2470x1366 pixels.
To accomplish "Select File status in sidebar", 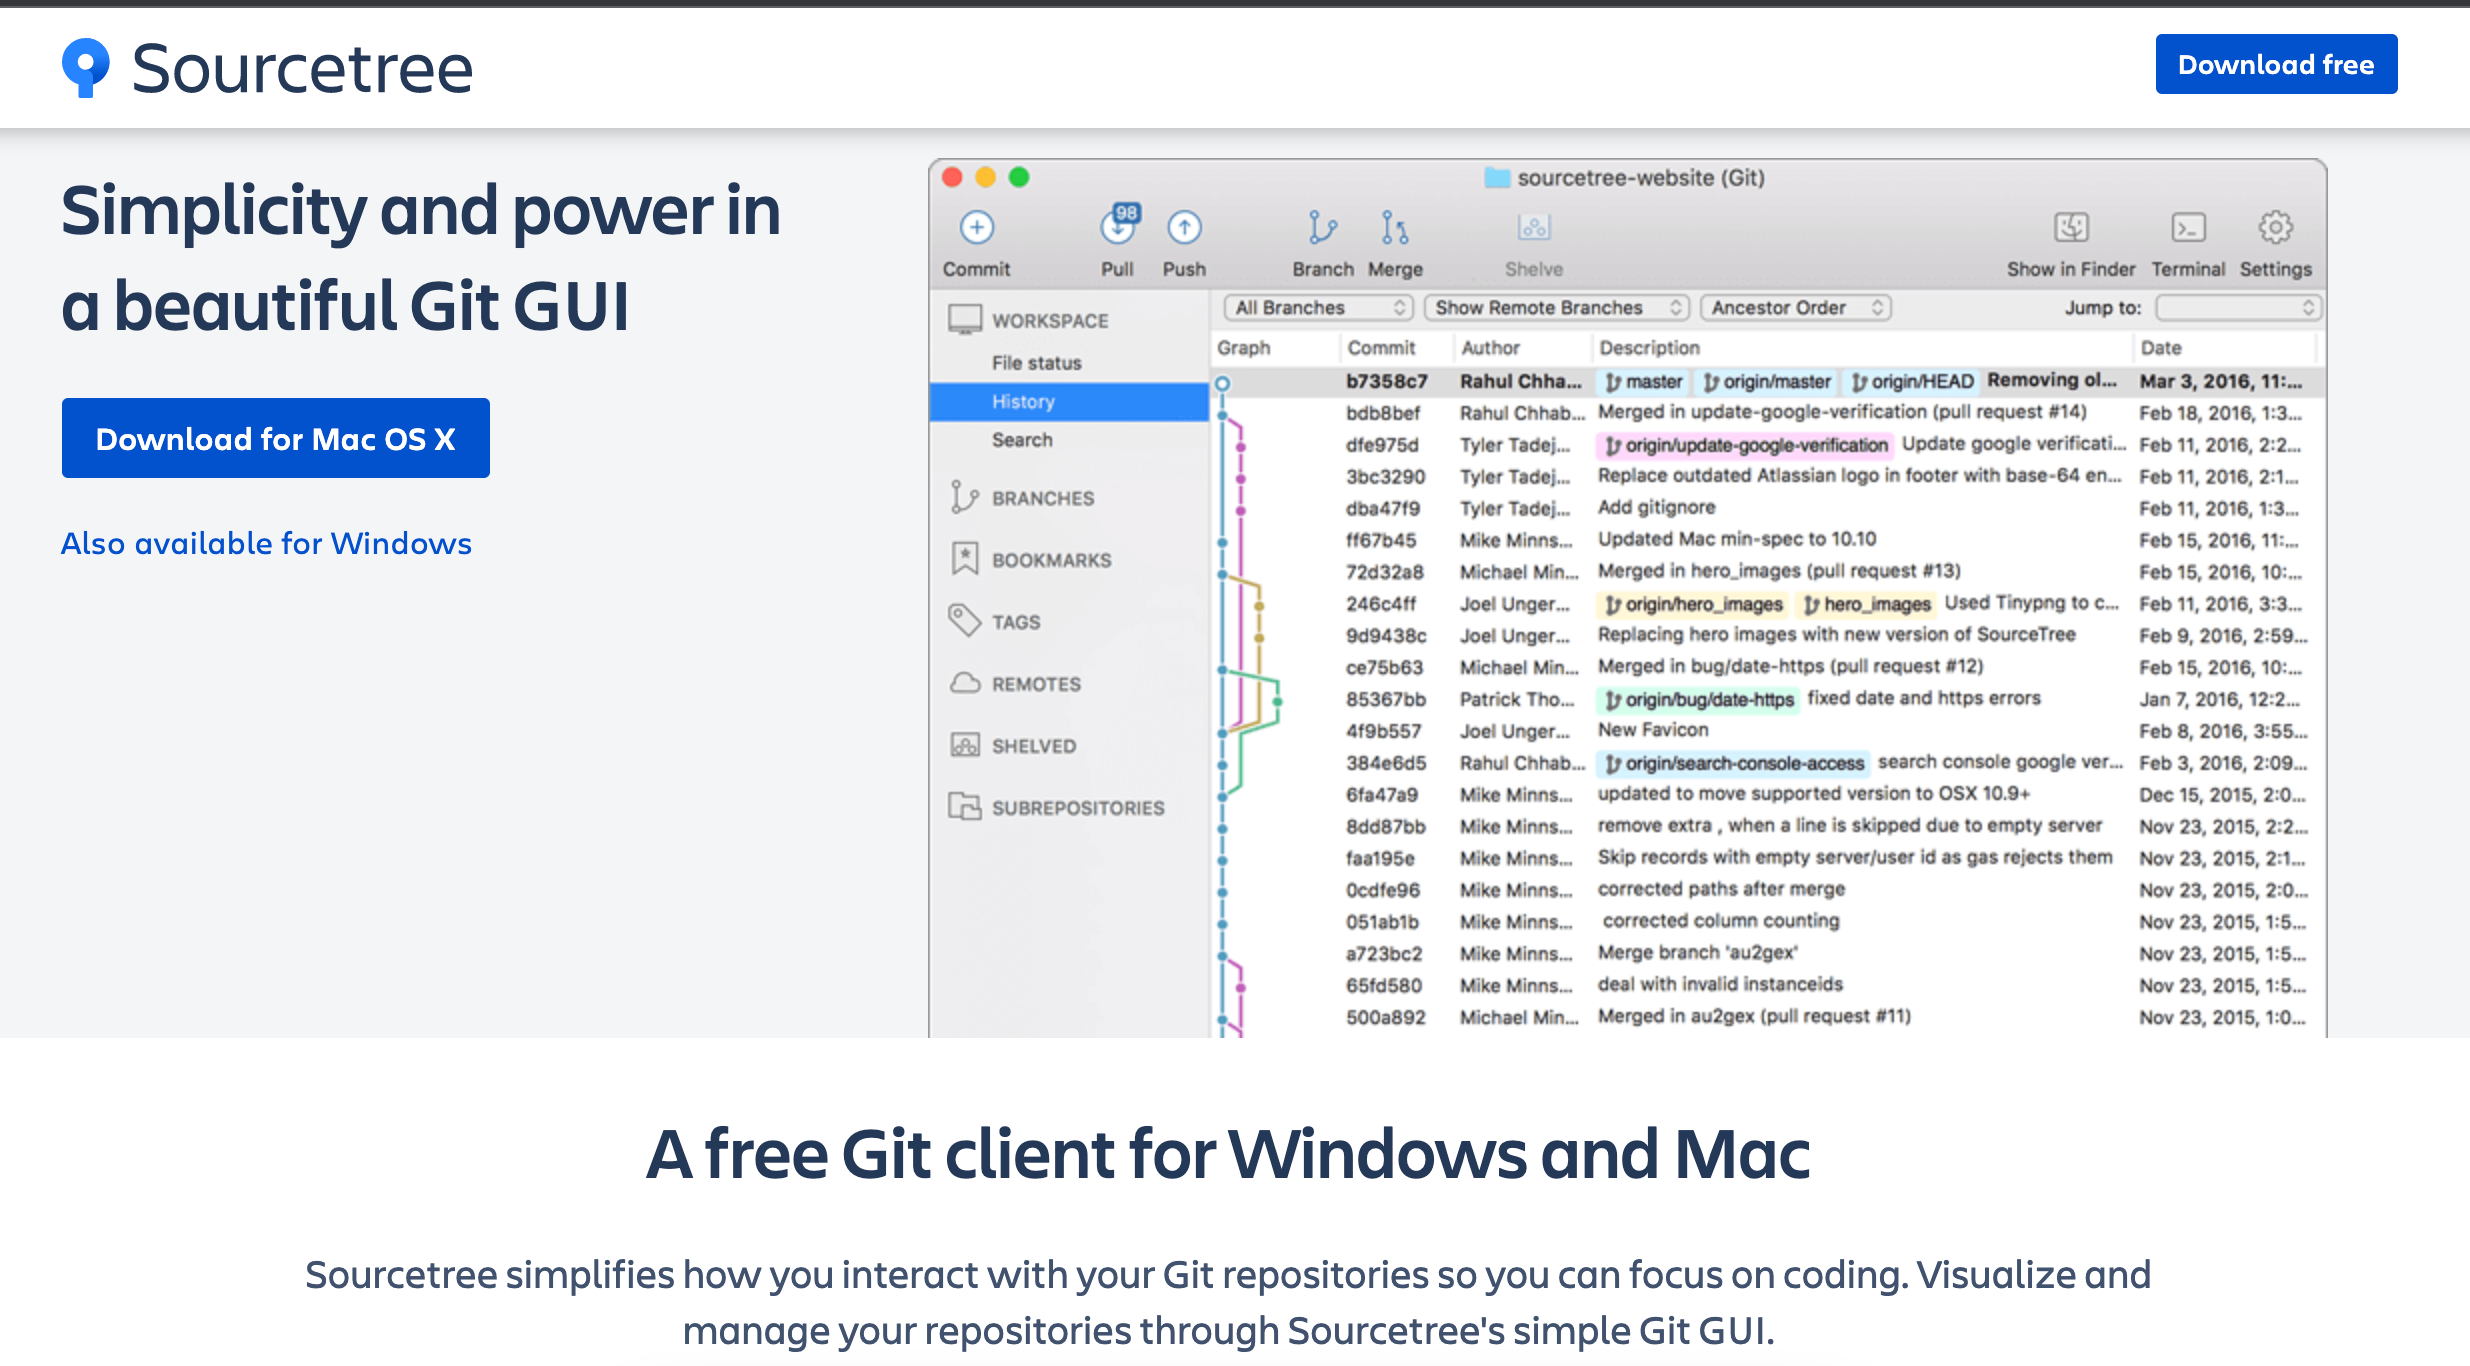I will 1036,363.
